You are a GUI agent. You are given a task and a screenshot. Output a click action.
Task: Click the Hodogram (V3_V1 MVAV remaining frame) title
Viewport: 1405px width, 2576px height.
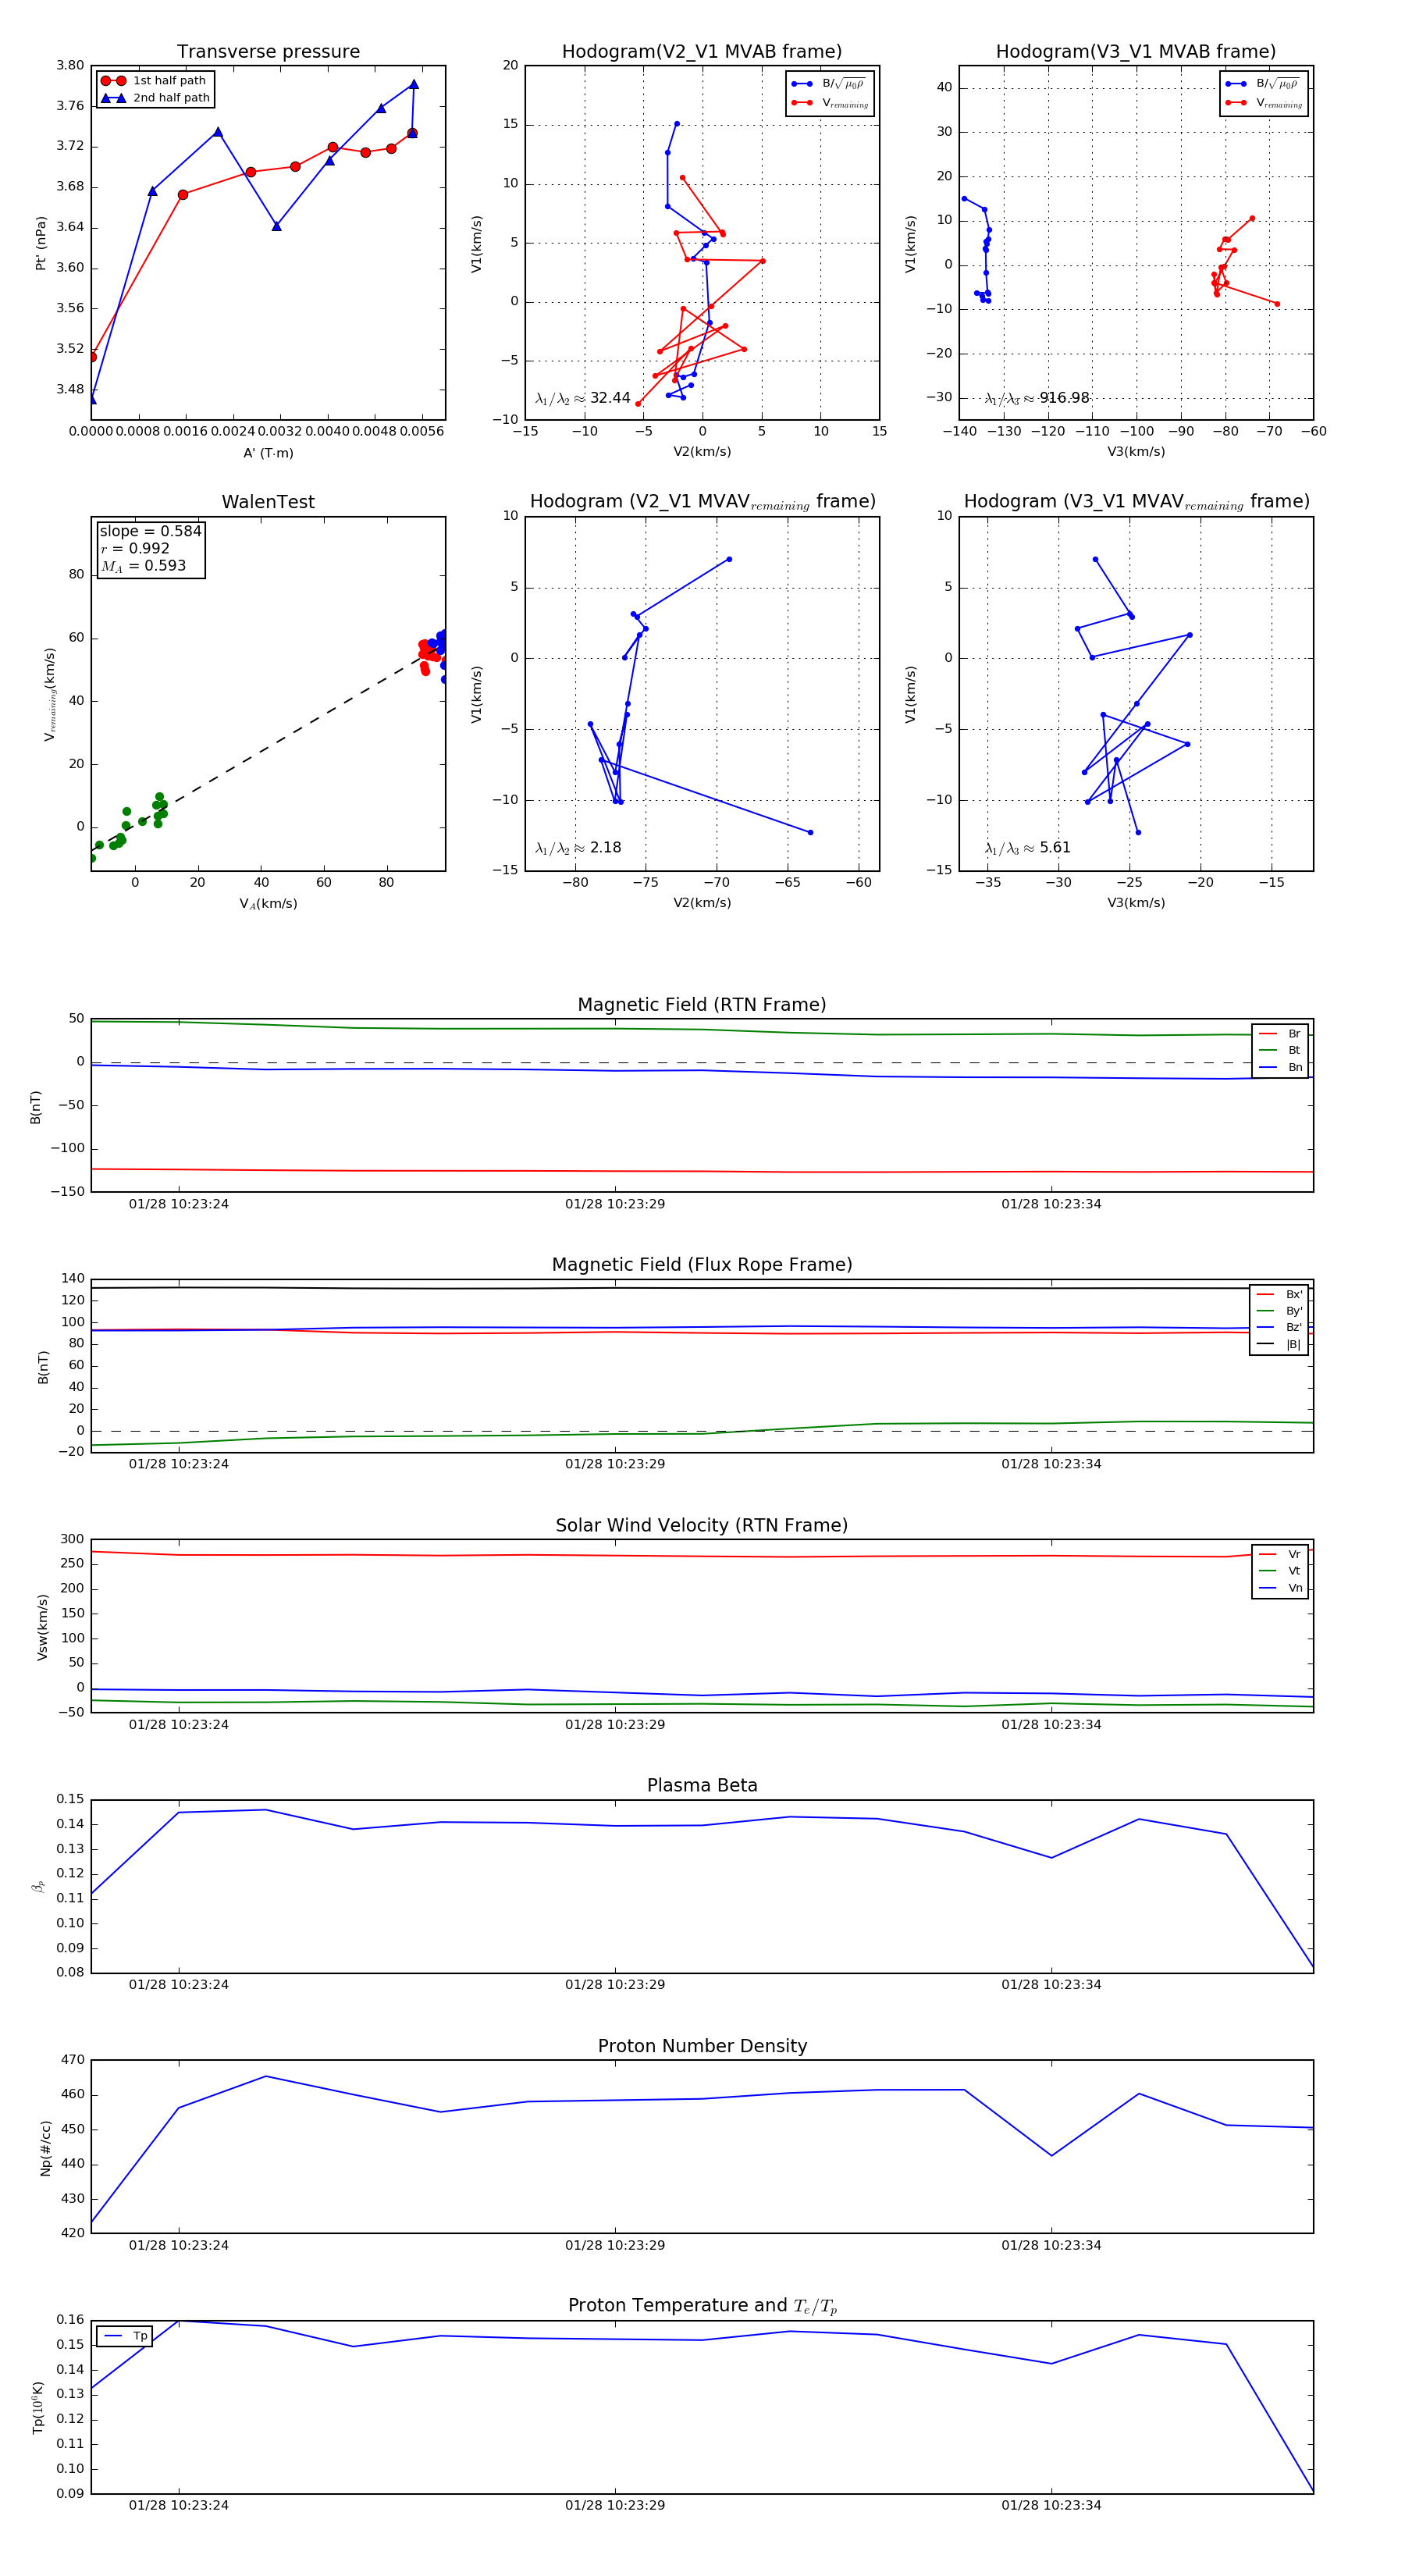(1136, 502)
